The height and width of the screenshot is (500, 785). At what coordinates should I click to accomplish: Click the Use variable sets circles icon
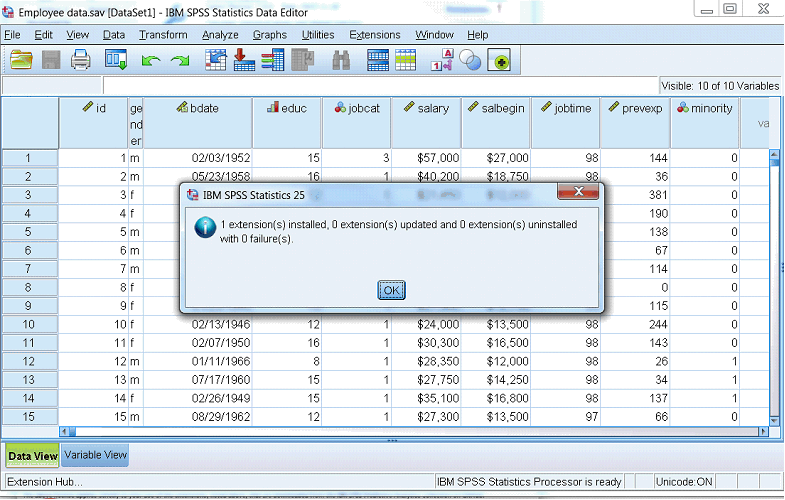pyautogui.click(x=470, y=60)
